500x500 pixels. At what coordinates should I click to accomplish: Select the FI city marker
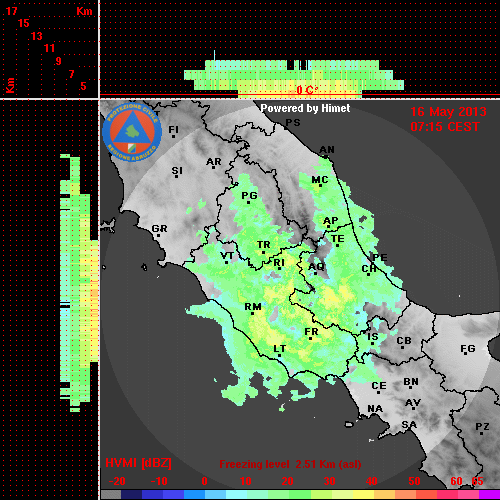[173, 131]
